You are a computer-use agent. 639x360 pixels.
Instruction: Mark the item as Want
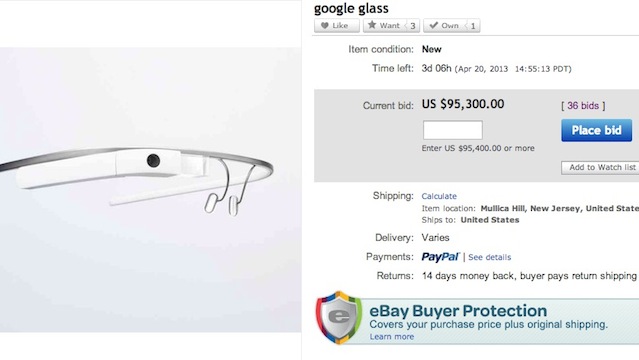[383, 26]
